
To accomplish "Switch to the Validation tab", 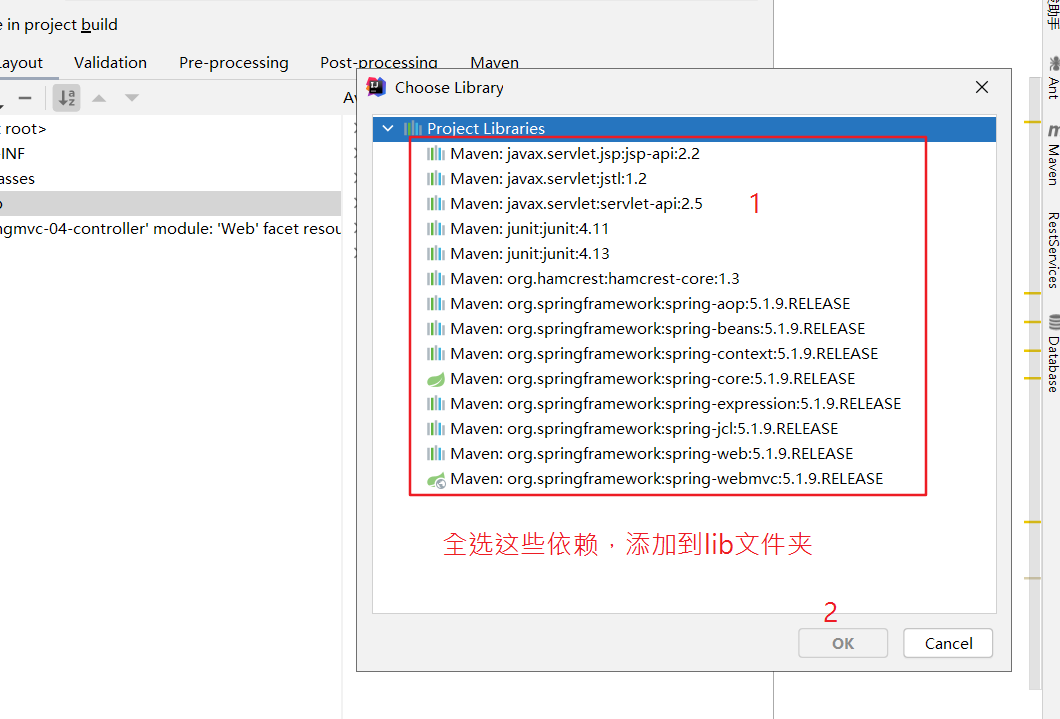I will [110, 63].
